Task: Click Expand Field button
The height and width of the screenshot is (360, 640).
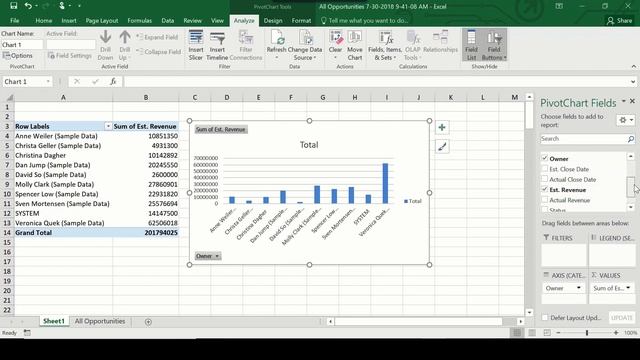Action: (158, 37)
